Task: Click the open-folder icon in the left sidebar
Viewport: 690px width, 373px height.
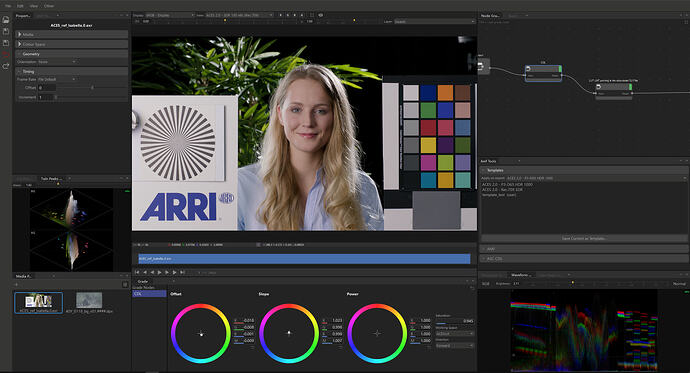Action: (x=6, y=20)
